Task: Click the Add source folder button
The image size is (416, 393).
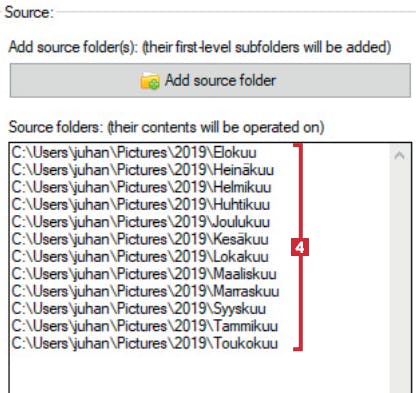Action: [210, 81]
